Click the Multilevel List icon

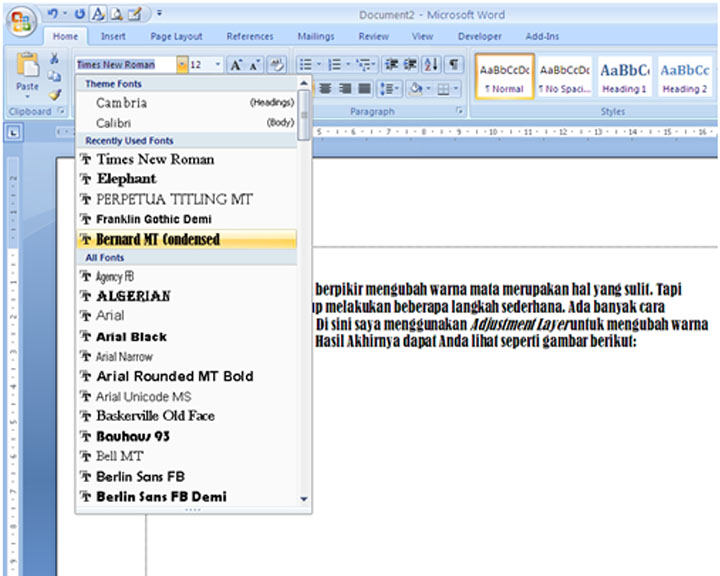[363, 65]
